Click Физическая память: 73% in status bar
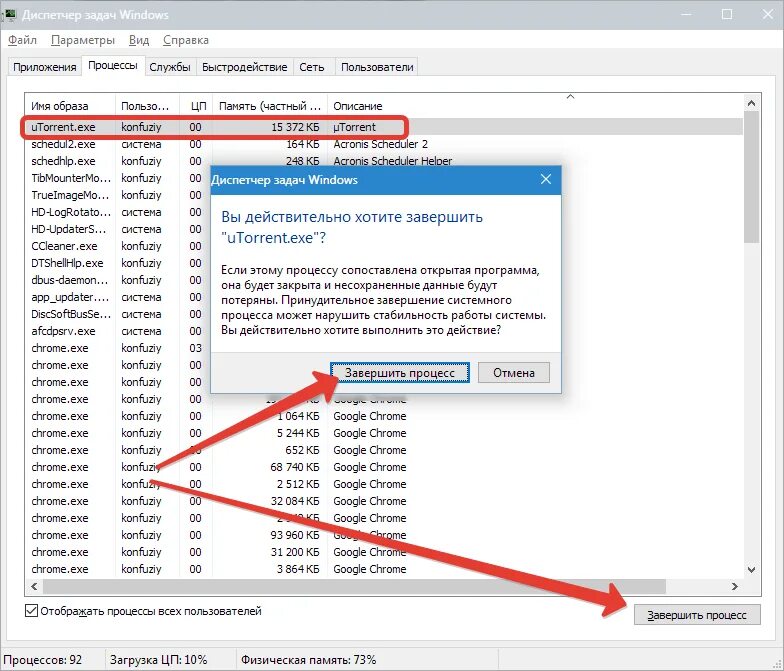 point(308,660)
